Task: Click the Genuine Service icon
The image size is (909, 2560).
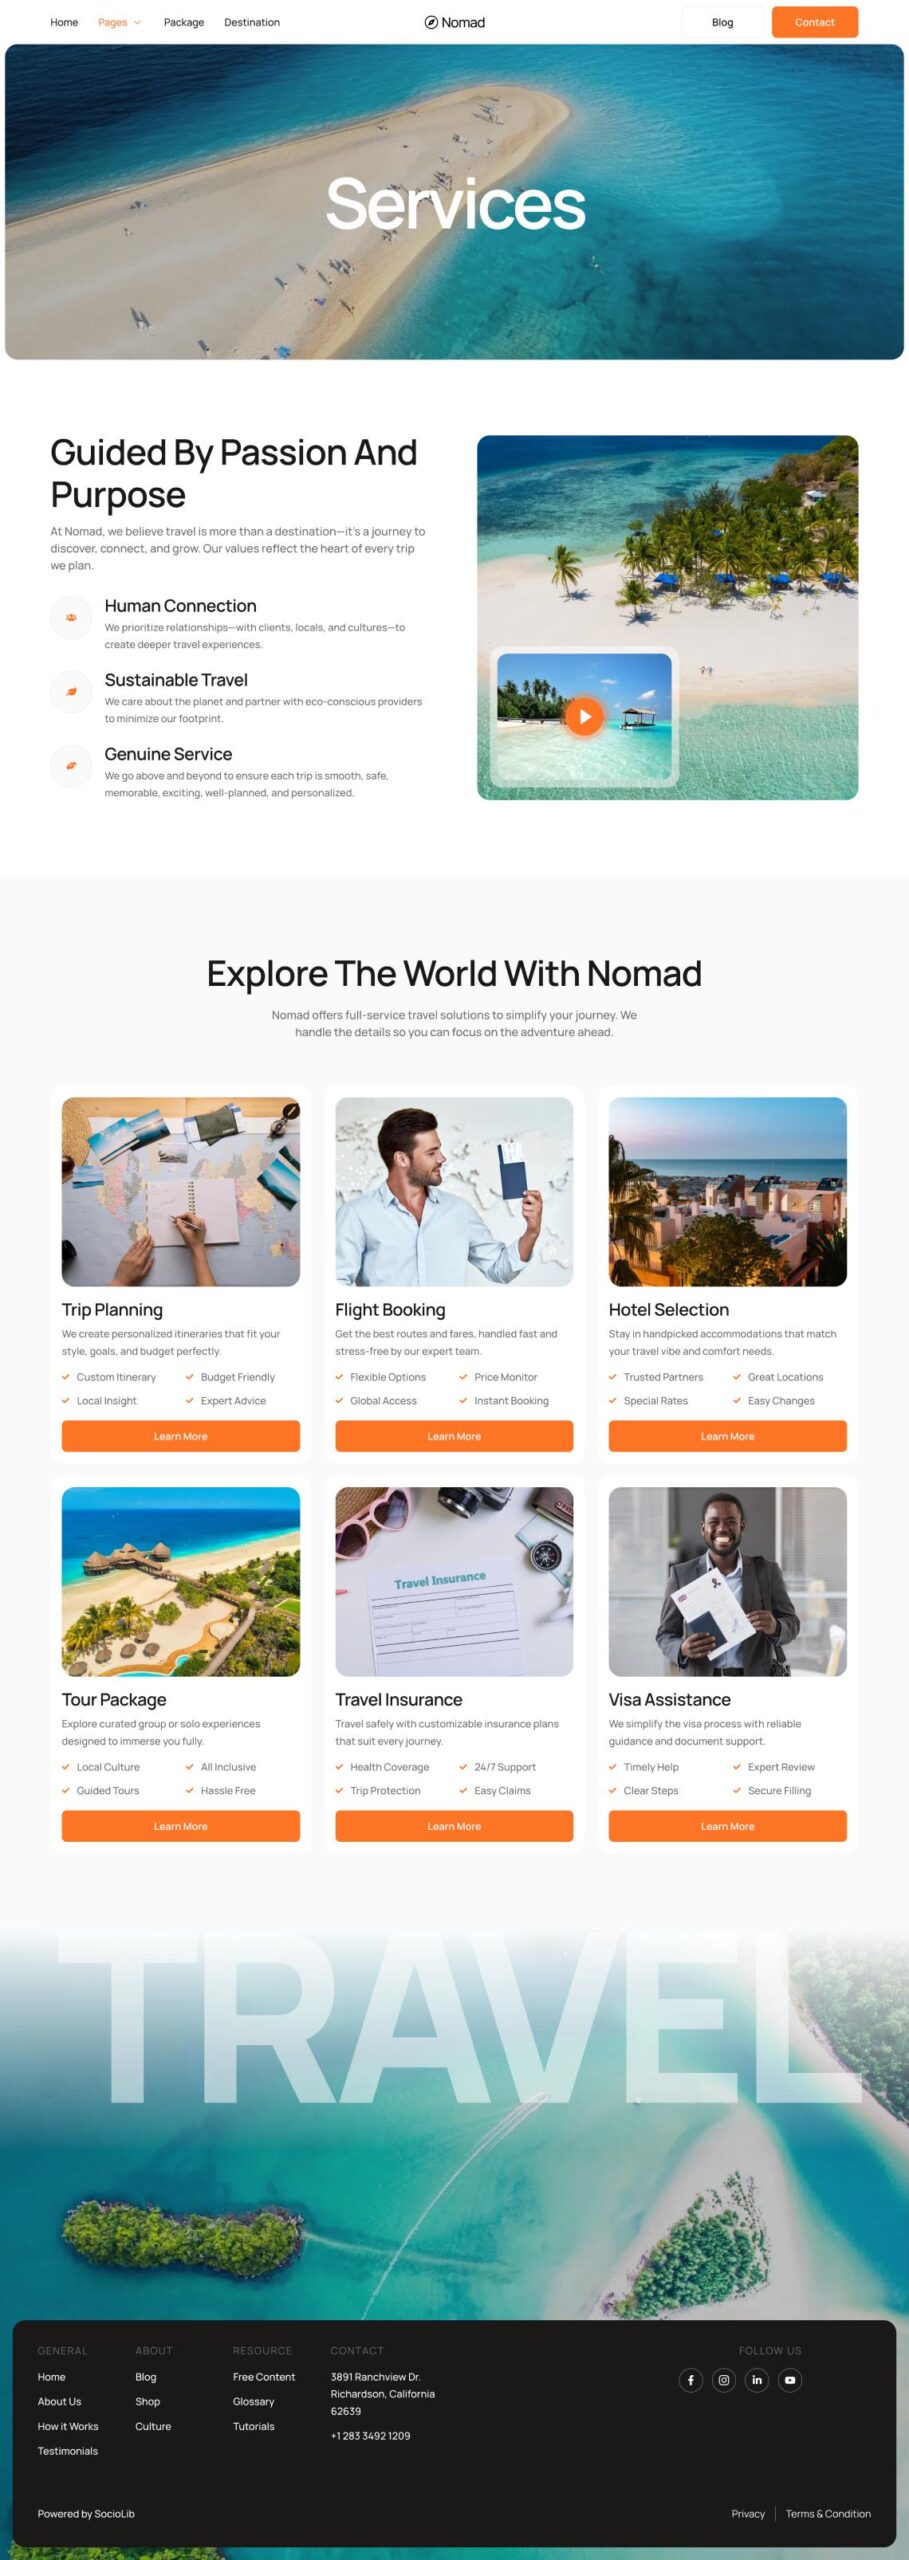Action: pyautogui.click(x=71, y=766)
